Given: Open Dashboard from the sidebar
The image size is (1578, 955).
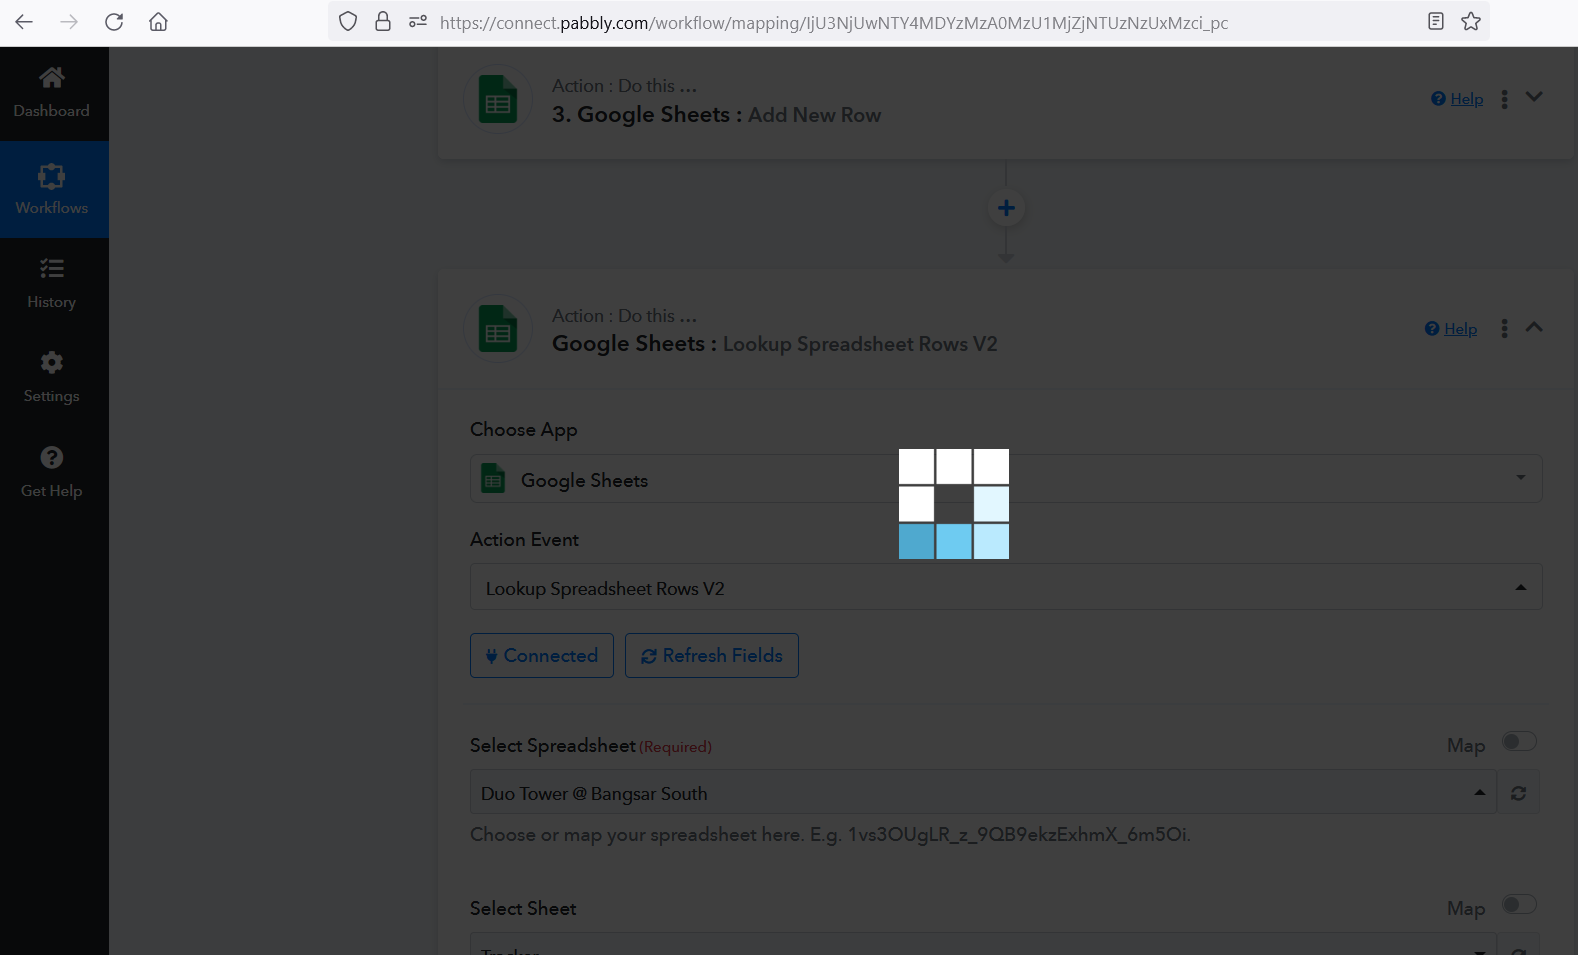Looking at the screenshot, I should 52,93.
